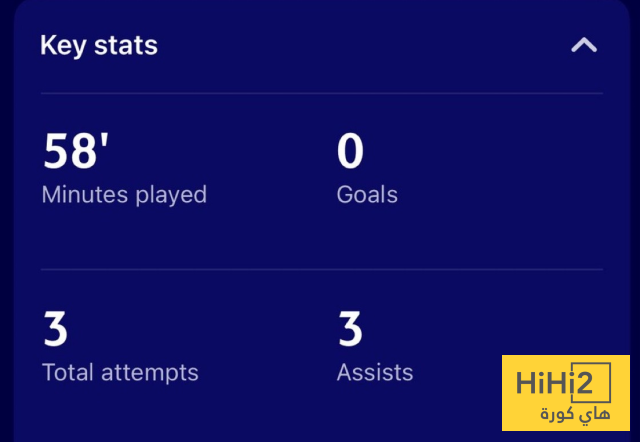The image size is (640, 442).
Task: Click the word 'Minutes' under 58'
Action: (83, 194)
